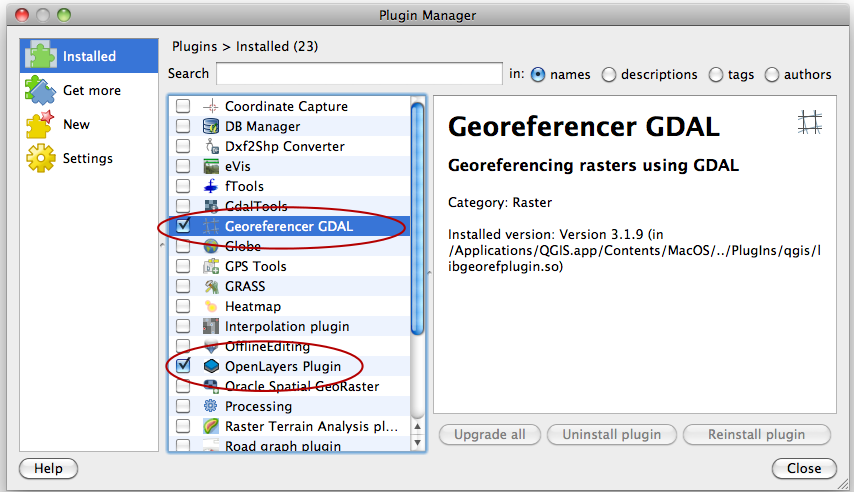This screenshot has width=854, height=492.
Task: Enable the DB Manager checkbox
Action: click(183, 126)
